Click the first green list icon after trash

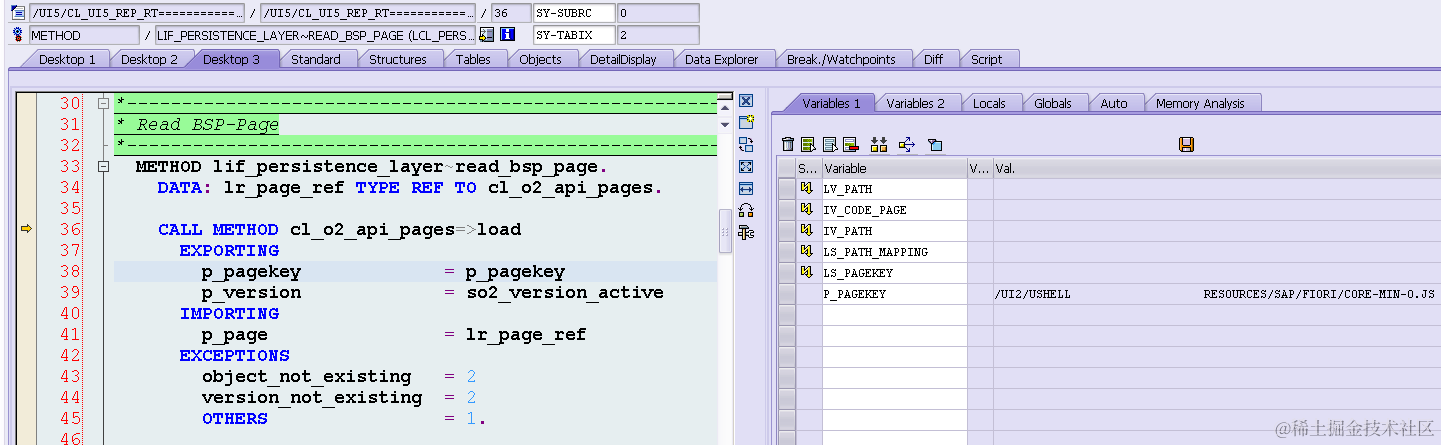pos(808,145)
